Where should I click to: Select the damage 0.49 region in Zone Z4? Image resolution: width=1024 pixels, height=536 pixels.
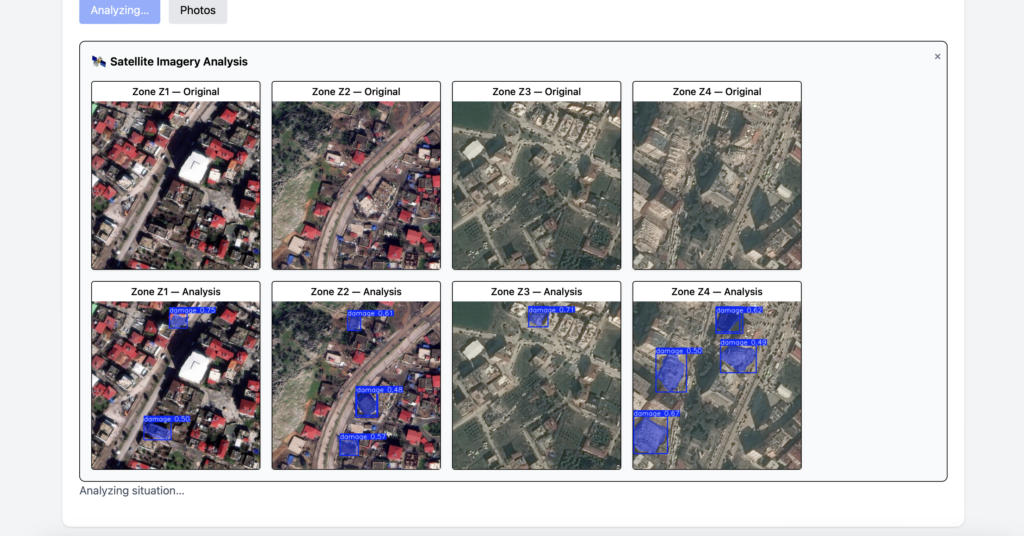pyautogui.click(x=738, y=359)
